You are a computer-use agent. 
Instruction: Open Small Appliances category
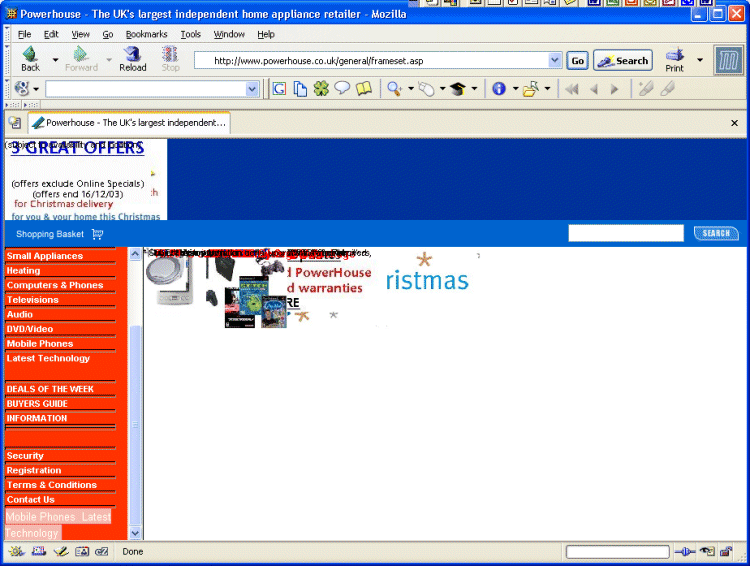[44, 256]
